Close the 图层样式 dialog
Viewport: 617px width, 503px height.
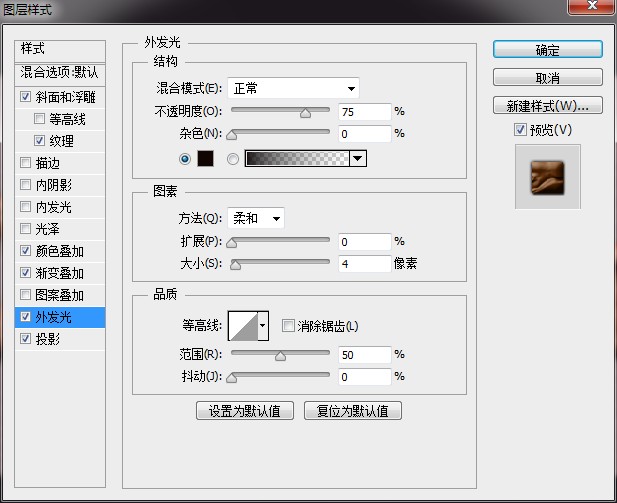591,6
